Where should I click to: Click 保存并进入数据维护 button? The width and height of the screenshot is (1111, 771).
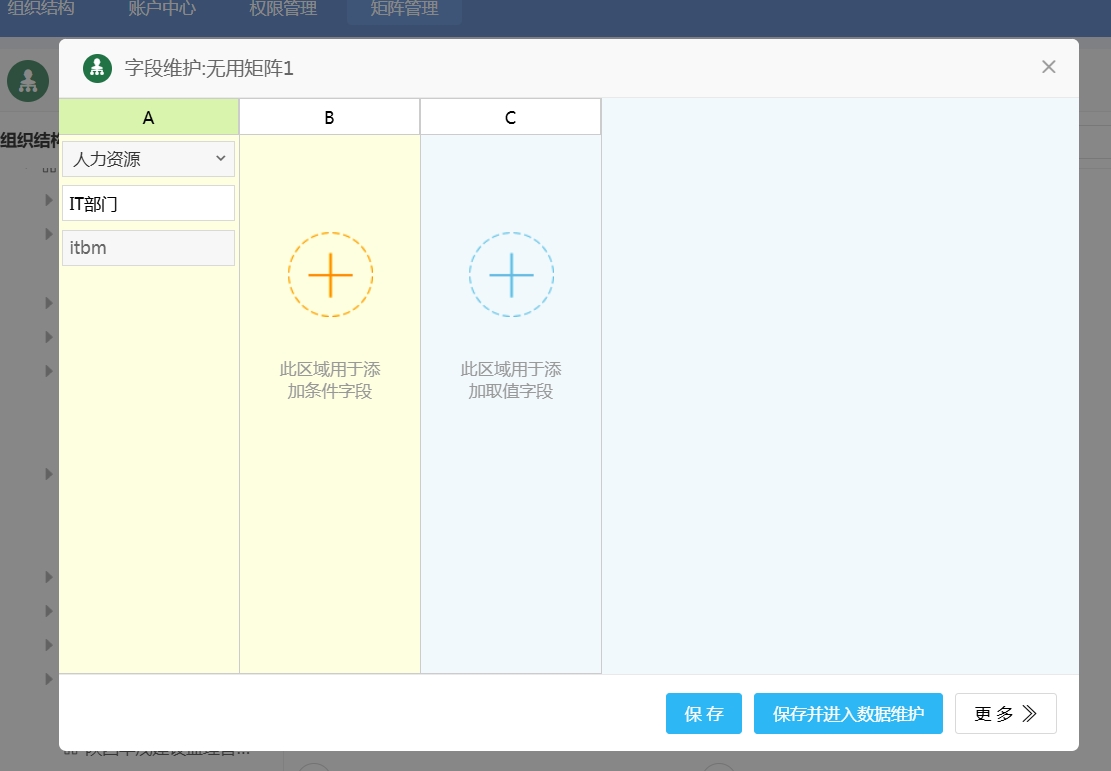tap(848, 714)
